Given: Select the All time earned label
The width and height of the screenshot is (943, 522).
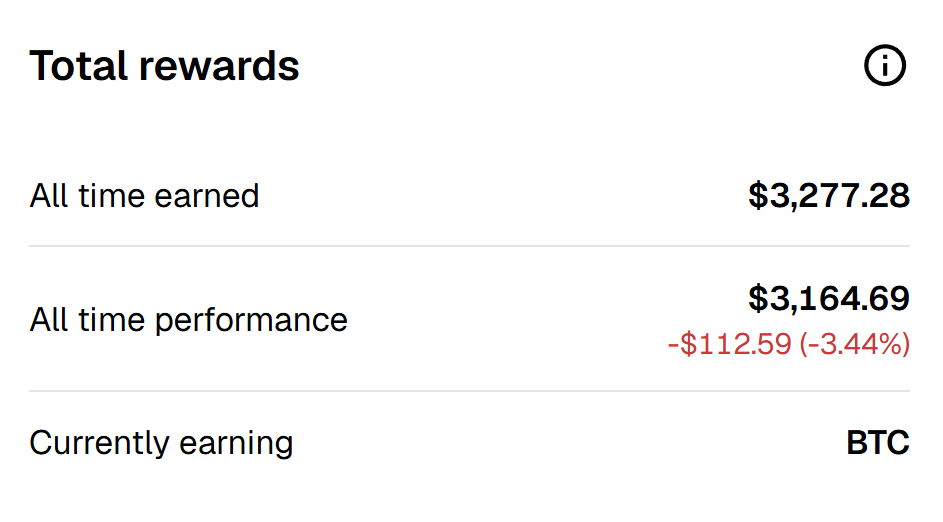Looking at the screenshot, I should tap(144, 195).
